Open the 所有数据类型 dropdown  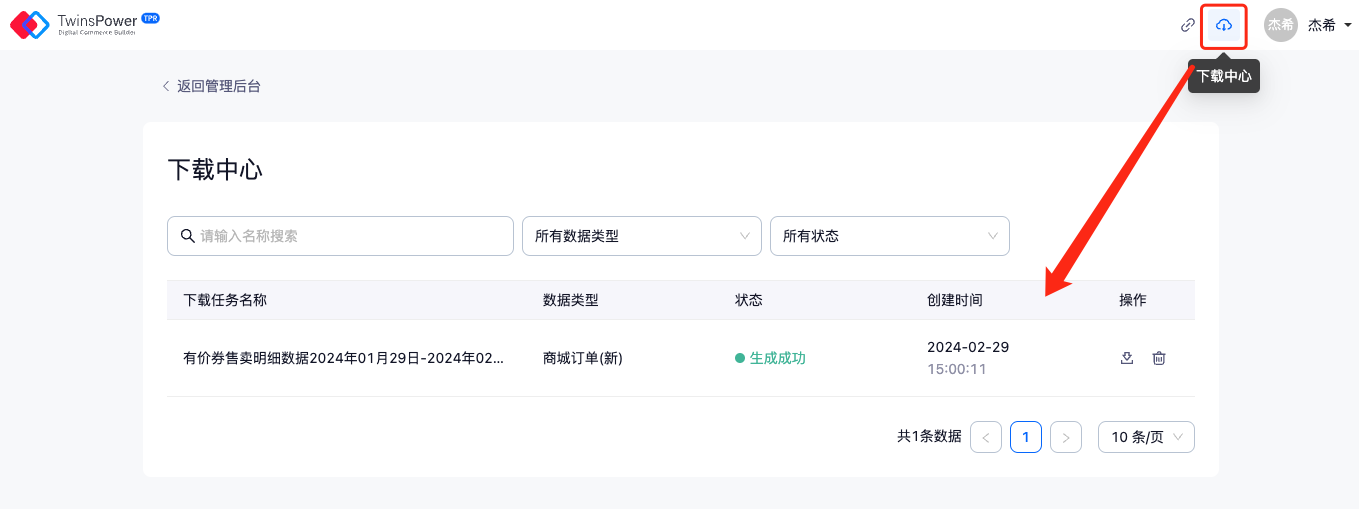pos(641,236)
